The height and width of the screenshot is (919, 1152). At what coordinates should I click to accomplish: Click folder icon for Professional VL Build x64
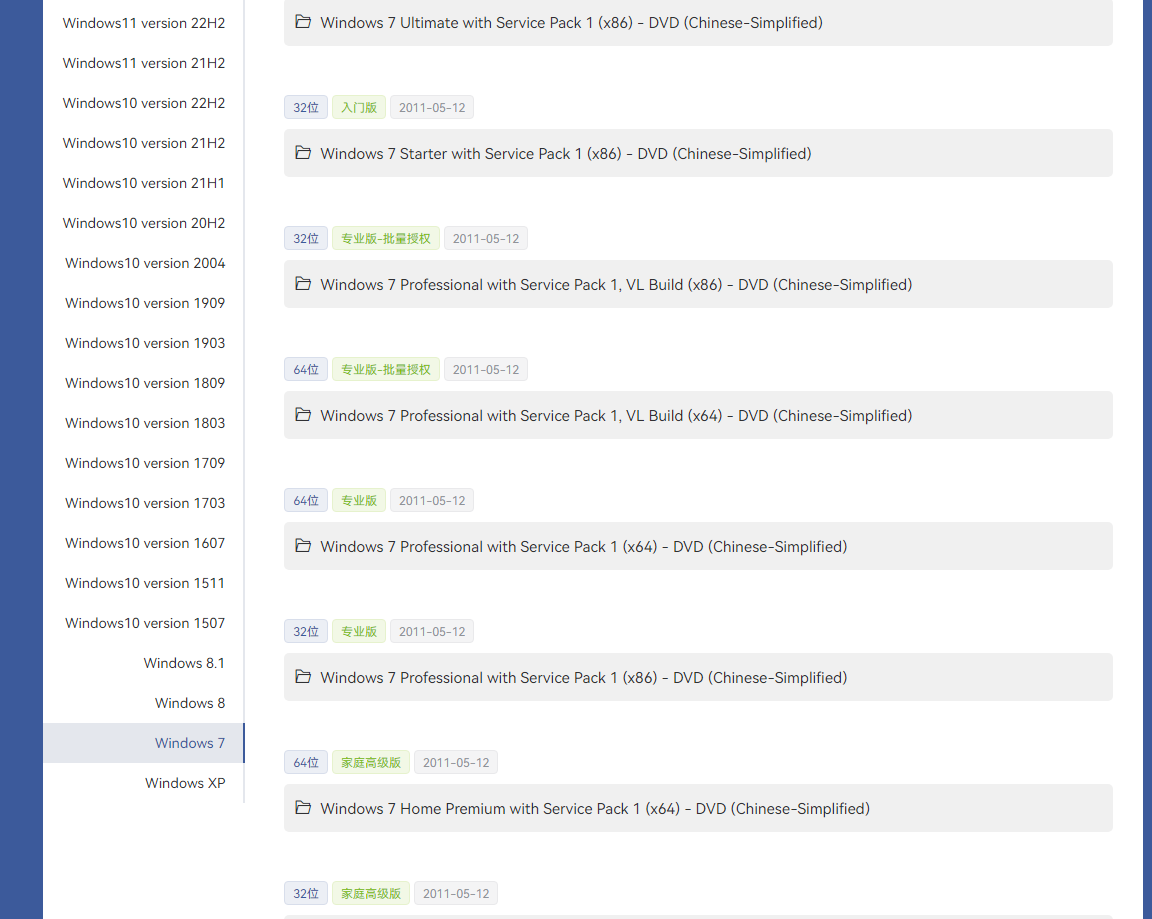(x=303, y=415)
